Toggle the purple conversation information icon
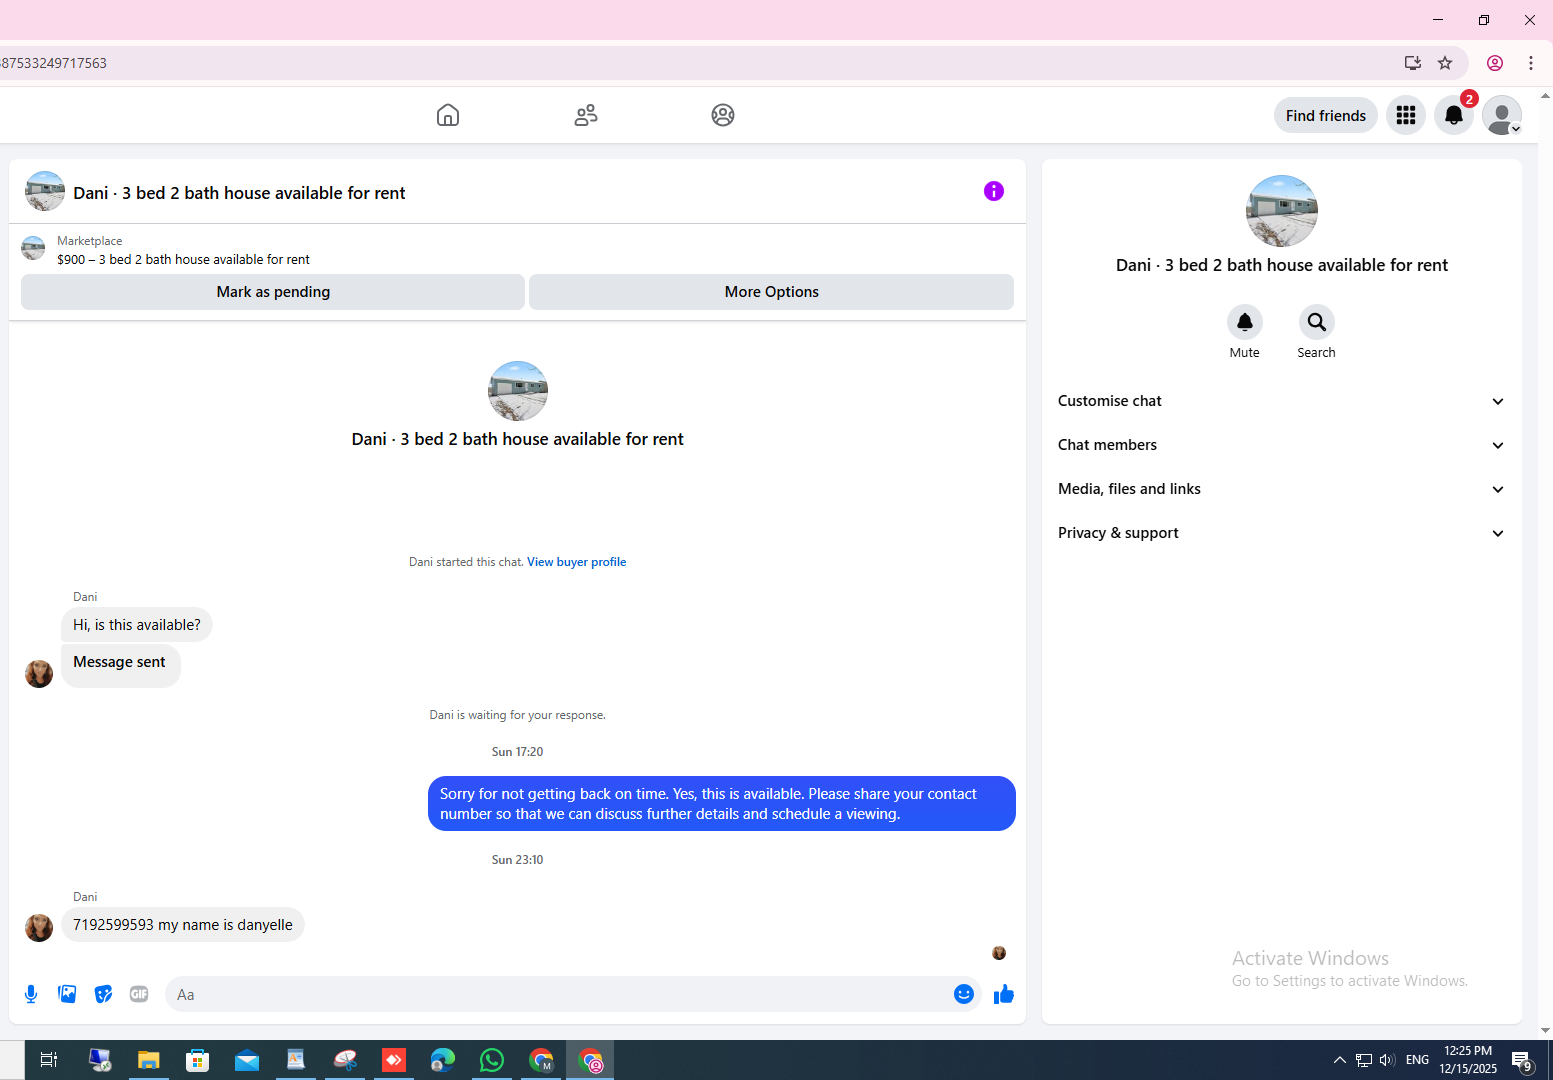The image size is (1553, 1080). [x=993, y=191]
